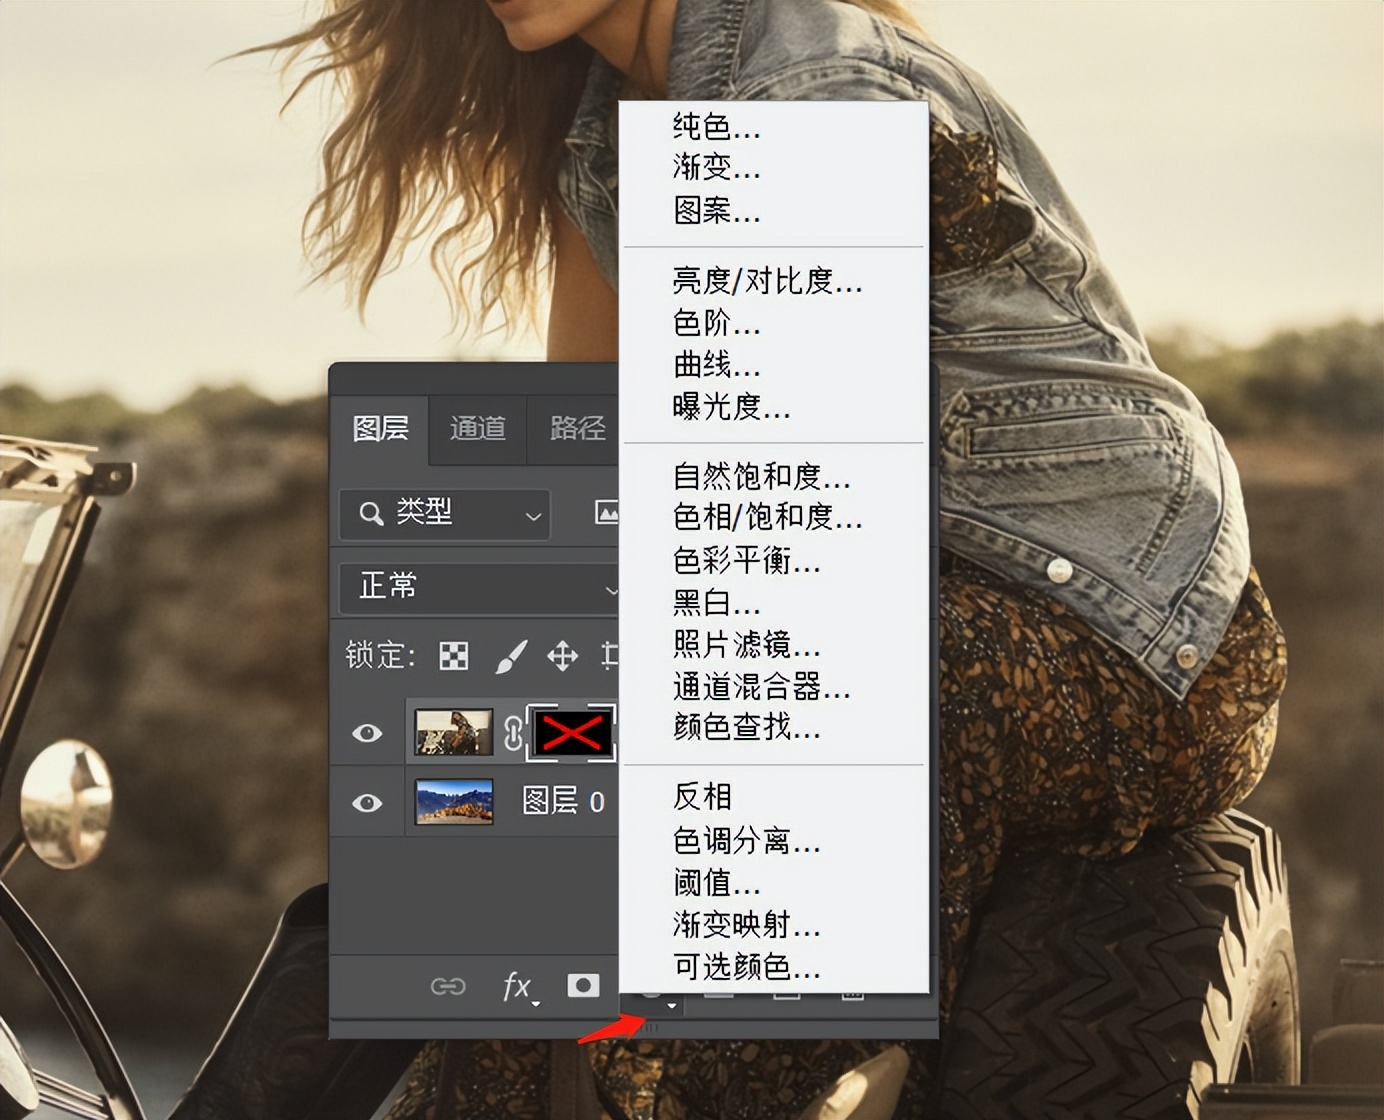Select the 图层 0 mountain thumbnail
1384x1120 pixels.
coord(454,802)
